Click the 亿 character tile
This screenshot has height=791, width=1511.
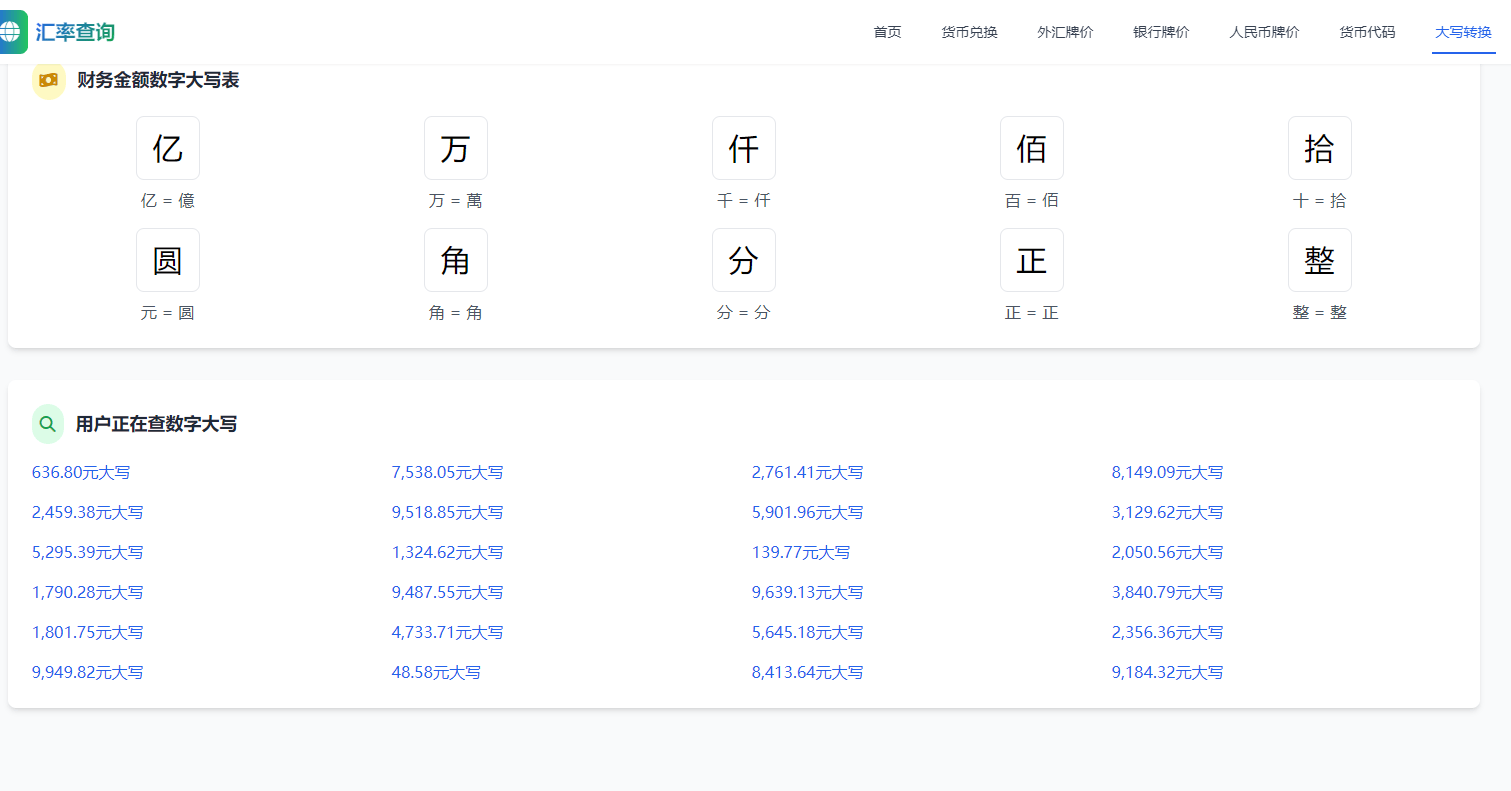(x=168, y=148)
